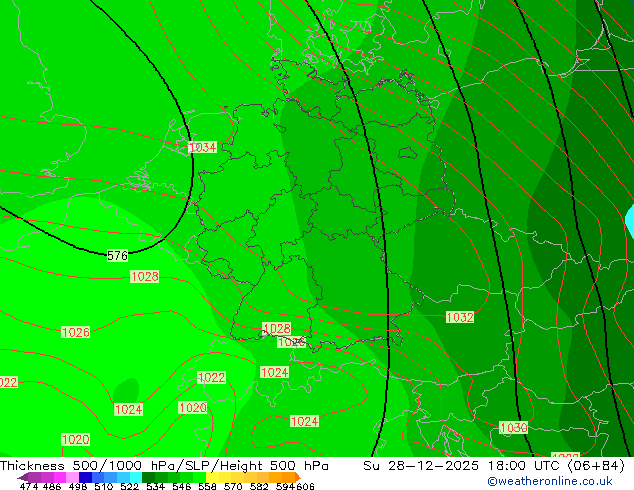Image resolution: width=634 pixels, height=490 pixels.
Task: Click the purple left arrow cap of legend
Action: 23,477
